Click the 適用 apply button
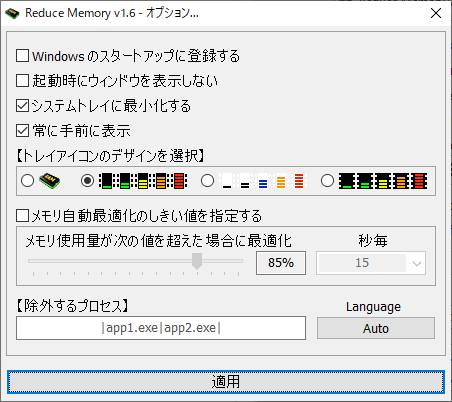Screen dimensions: 452x402 226,382
